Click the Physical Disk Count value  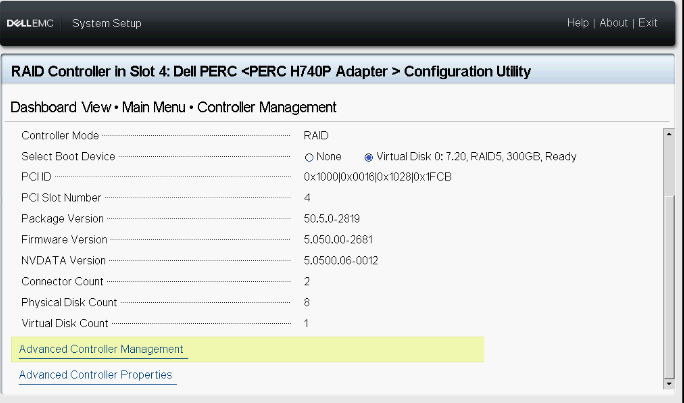(307, 302)
